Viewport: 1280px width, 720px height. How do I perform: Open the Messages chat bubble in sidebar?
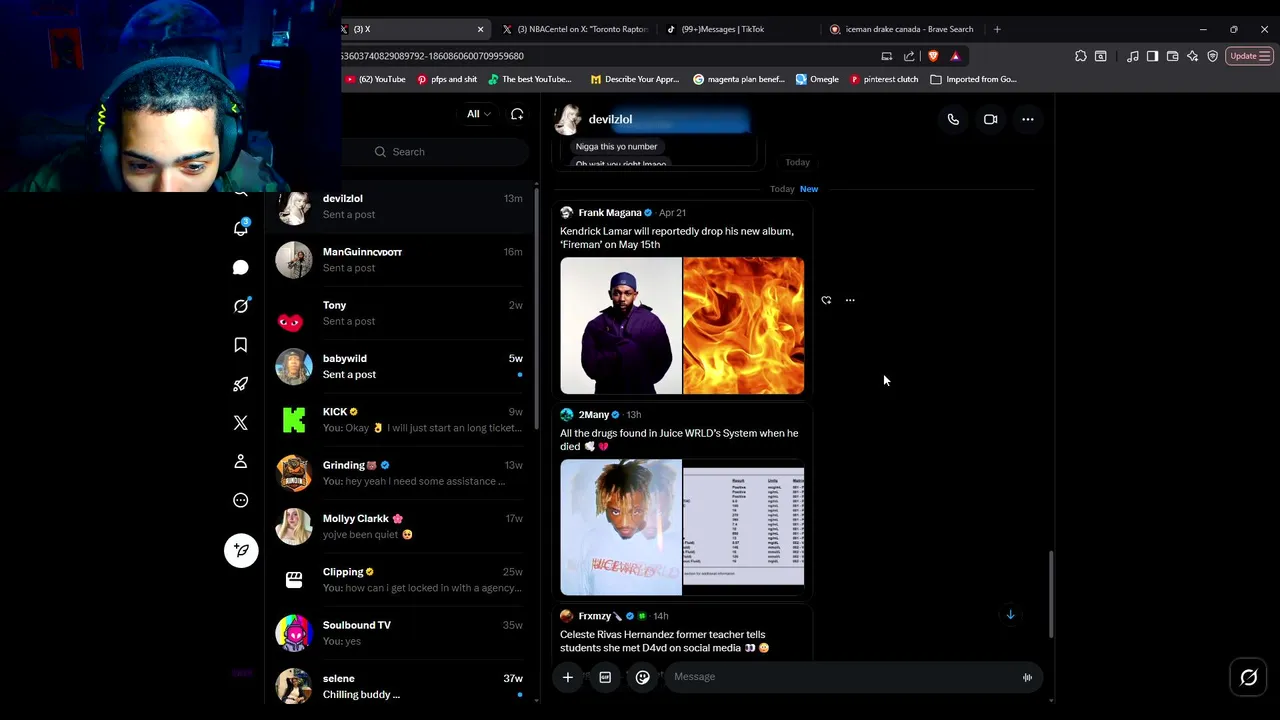241,267
